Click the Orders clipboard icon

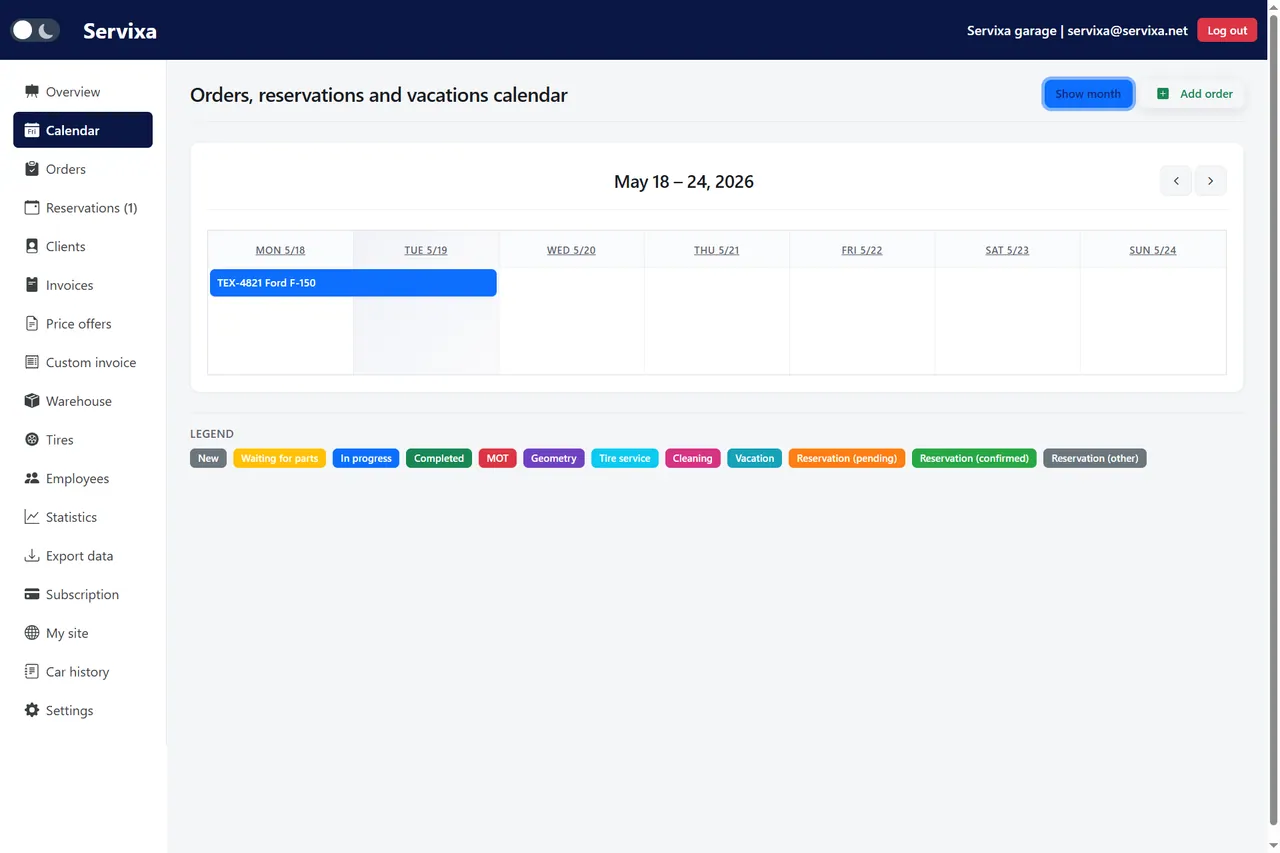tap(32, 169)
